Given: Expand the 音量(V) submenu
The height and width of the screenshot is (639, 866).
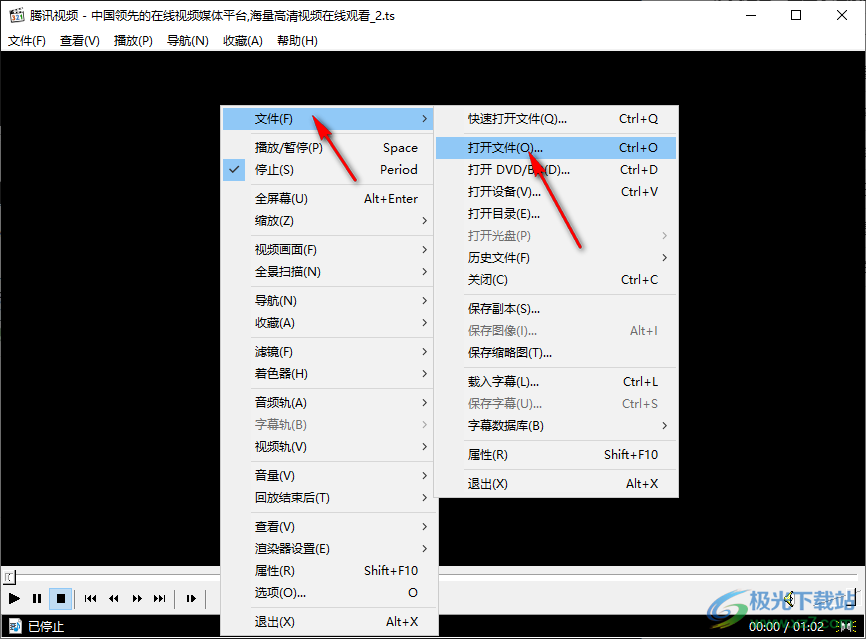Looking at the screenshot, I should point(328,476).
